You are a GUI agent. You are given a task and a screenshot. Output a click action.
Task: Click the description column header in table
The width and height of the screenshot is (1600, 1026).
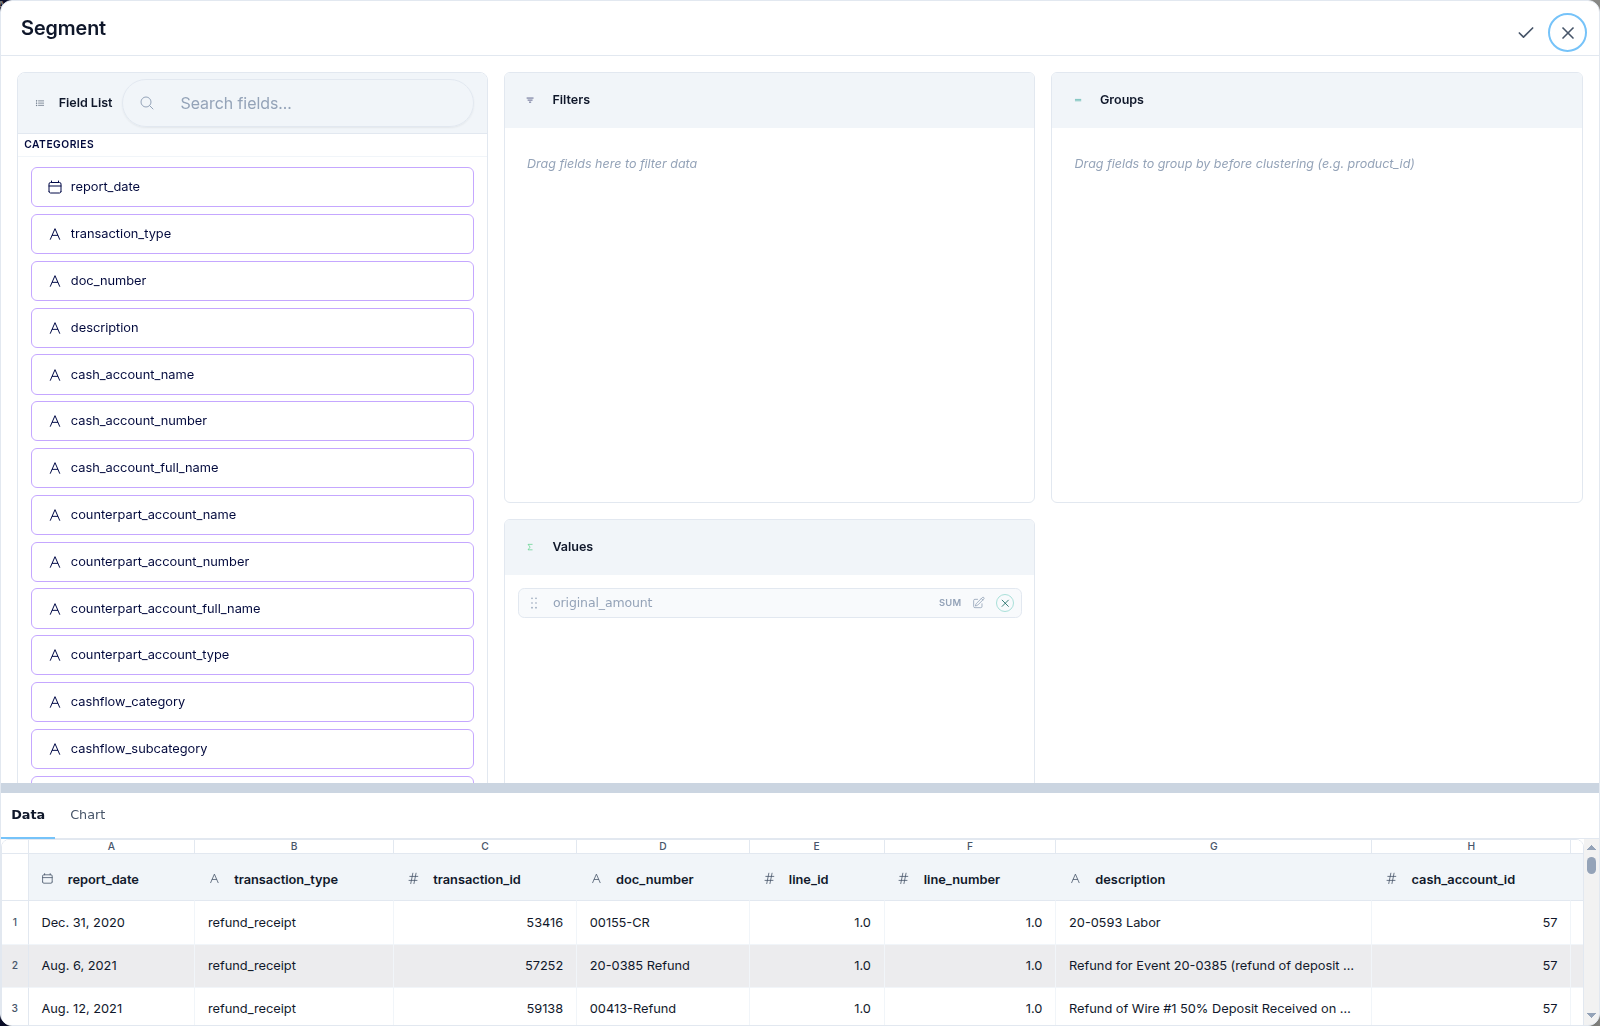pyautogui.click(x=1213, y=879)
